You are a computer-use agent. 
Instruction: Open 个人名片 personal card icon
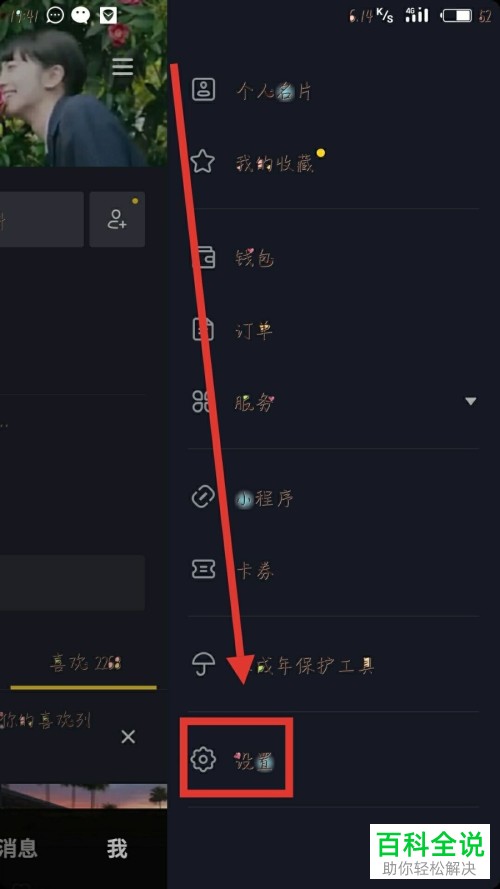tap(203, 90)
